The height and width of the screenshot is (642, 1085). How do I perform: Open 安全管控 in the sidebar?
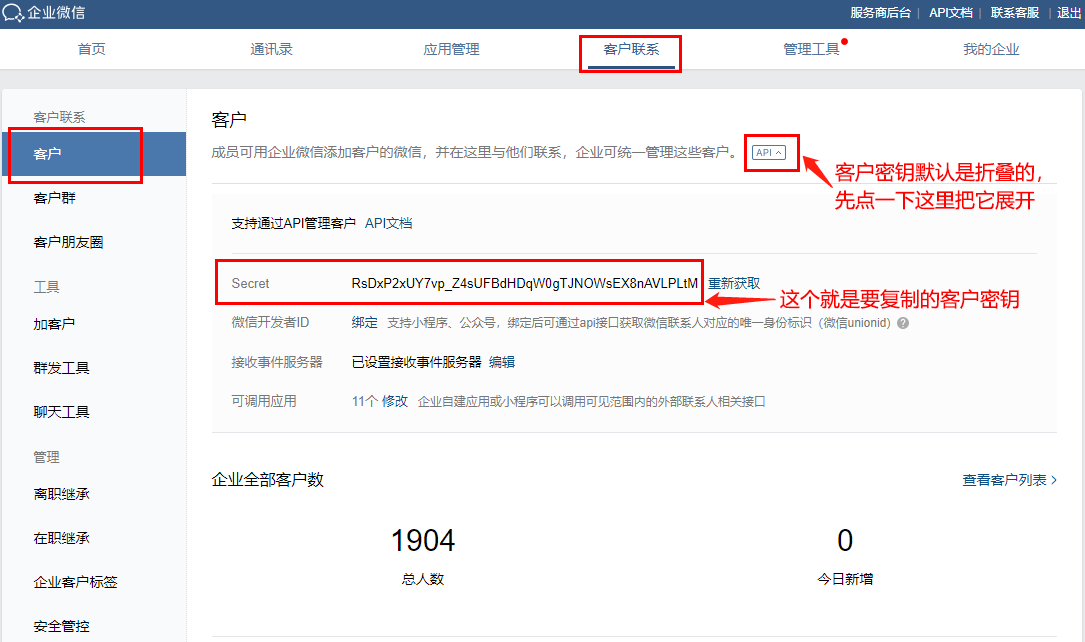(62, 627)
